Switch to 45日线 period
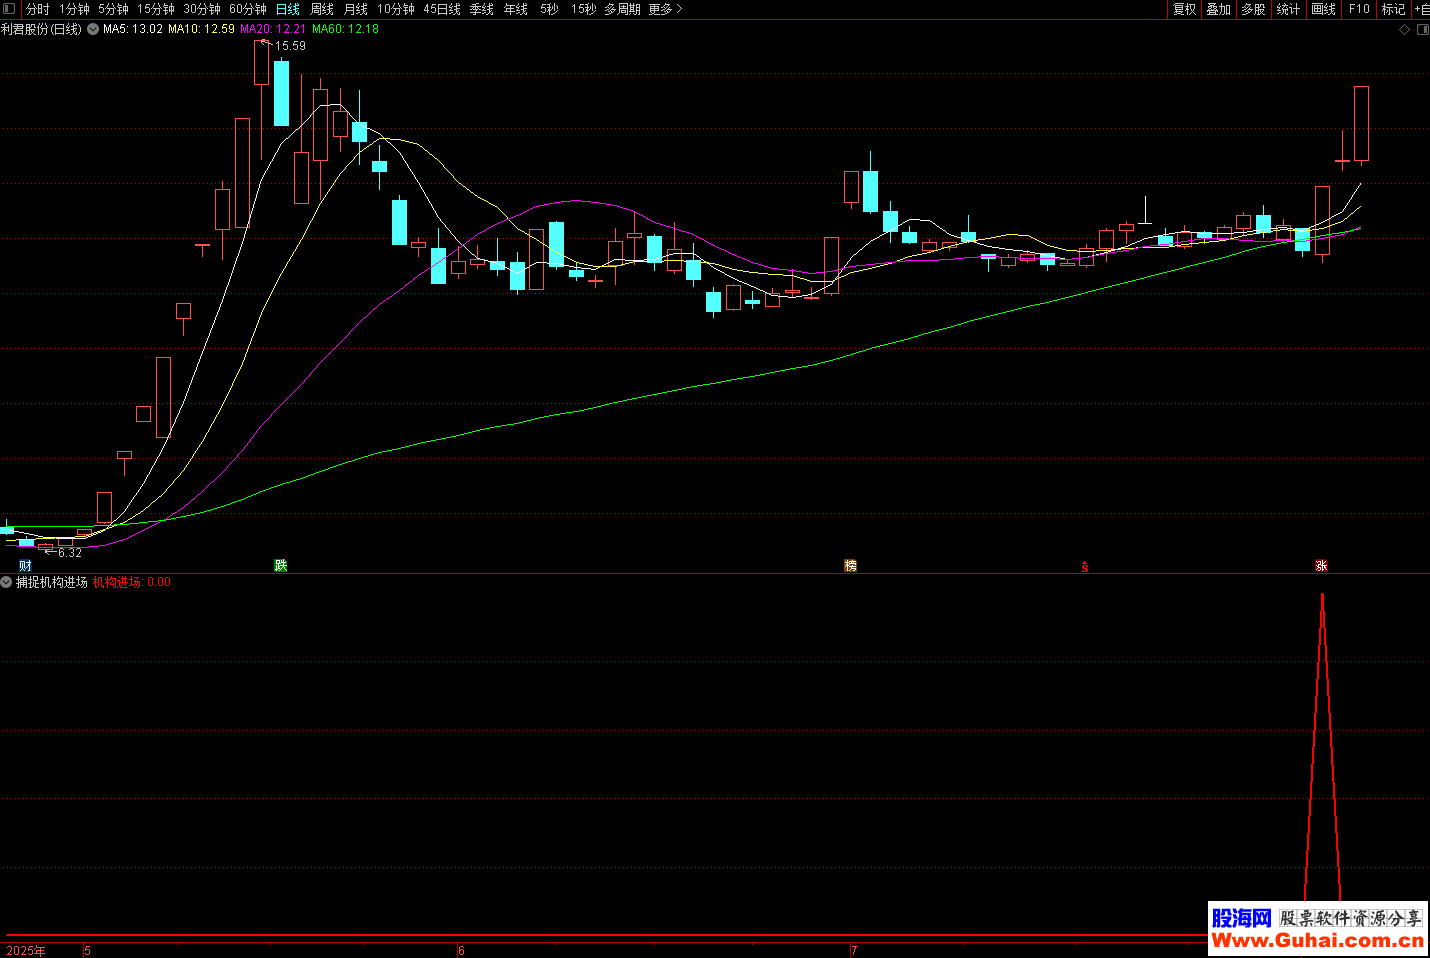Viewport: 1430px width, 958px height. coord(442,9)
